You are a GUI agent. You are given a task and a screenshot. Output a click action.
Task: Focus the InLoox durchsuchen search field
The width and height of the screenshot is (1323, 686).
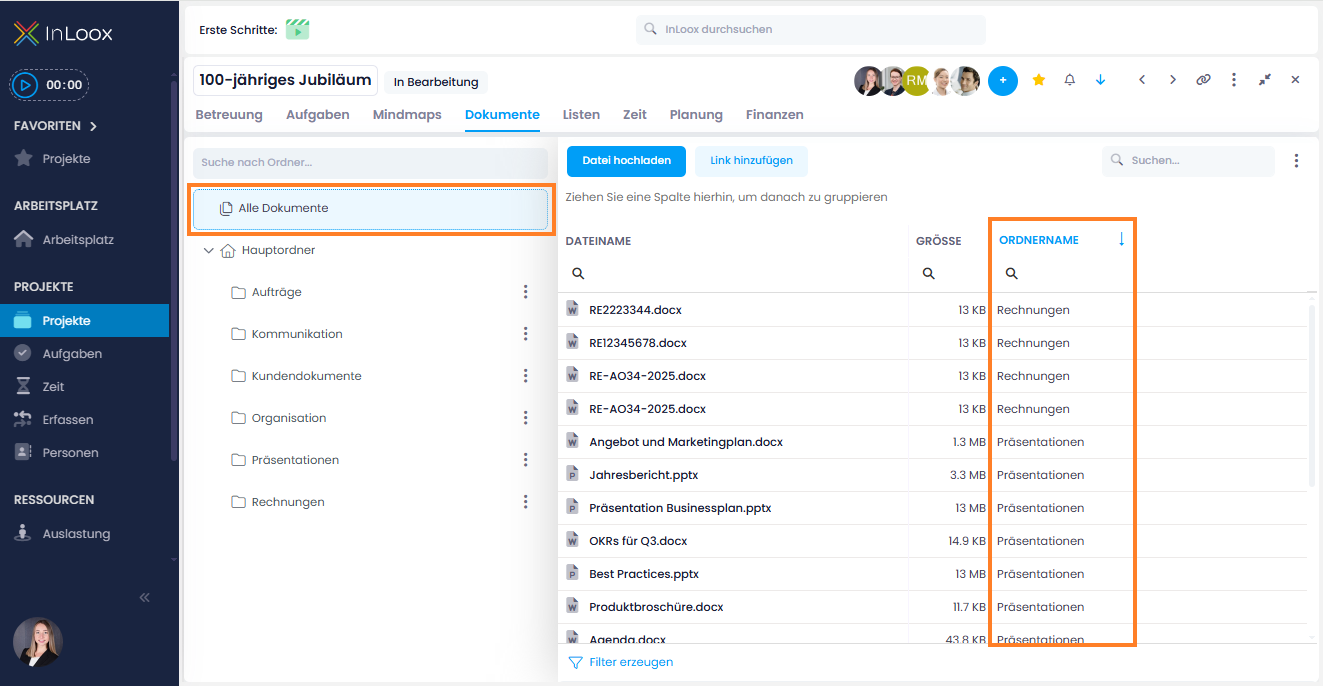pyautogui.click(x=810, y=29)
